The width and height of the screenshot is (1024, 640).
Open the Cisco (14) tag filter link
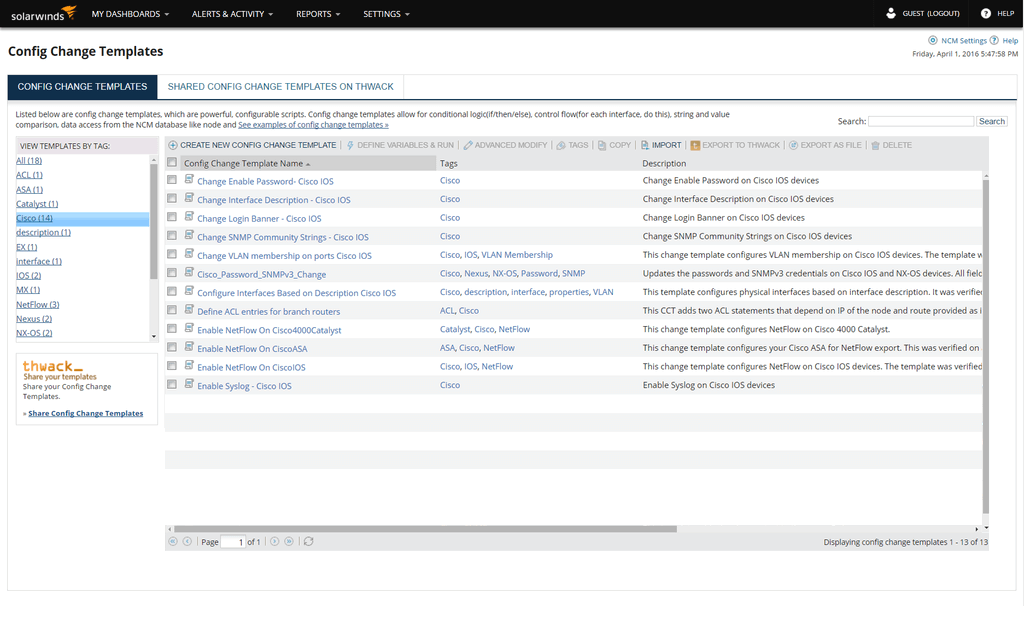click(34, 217)
